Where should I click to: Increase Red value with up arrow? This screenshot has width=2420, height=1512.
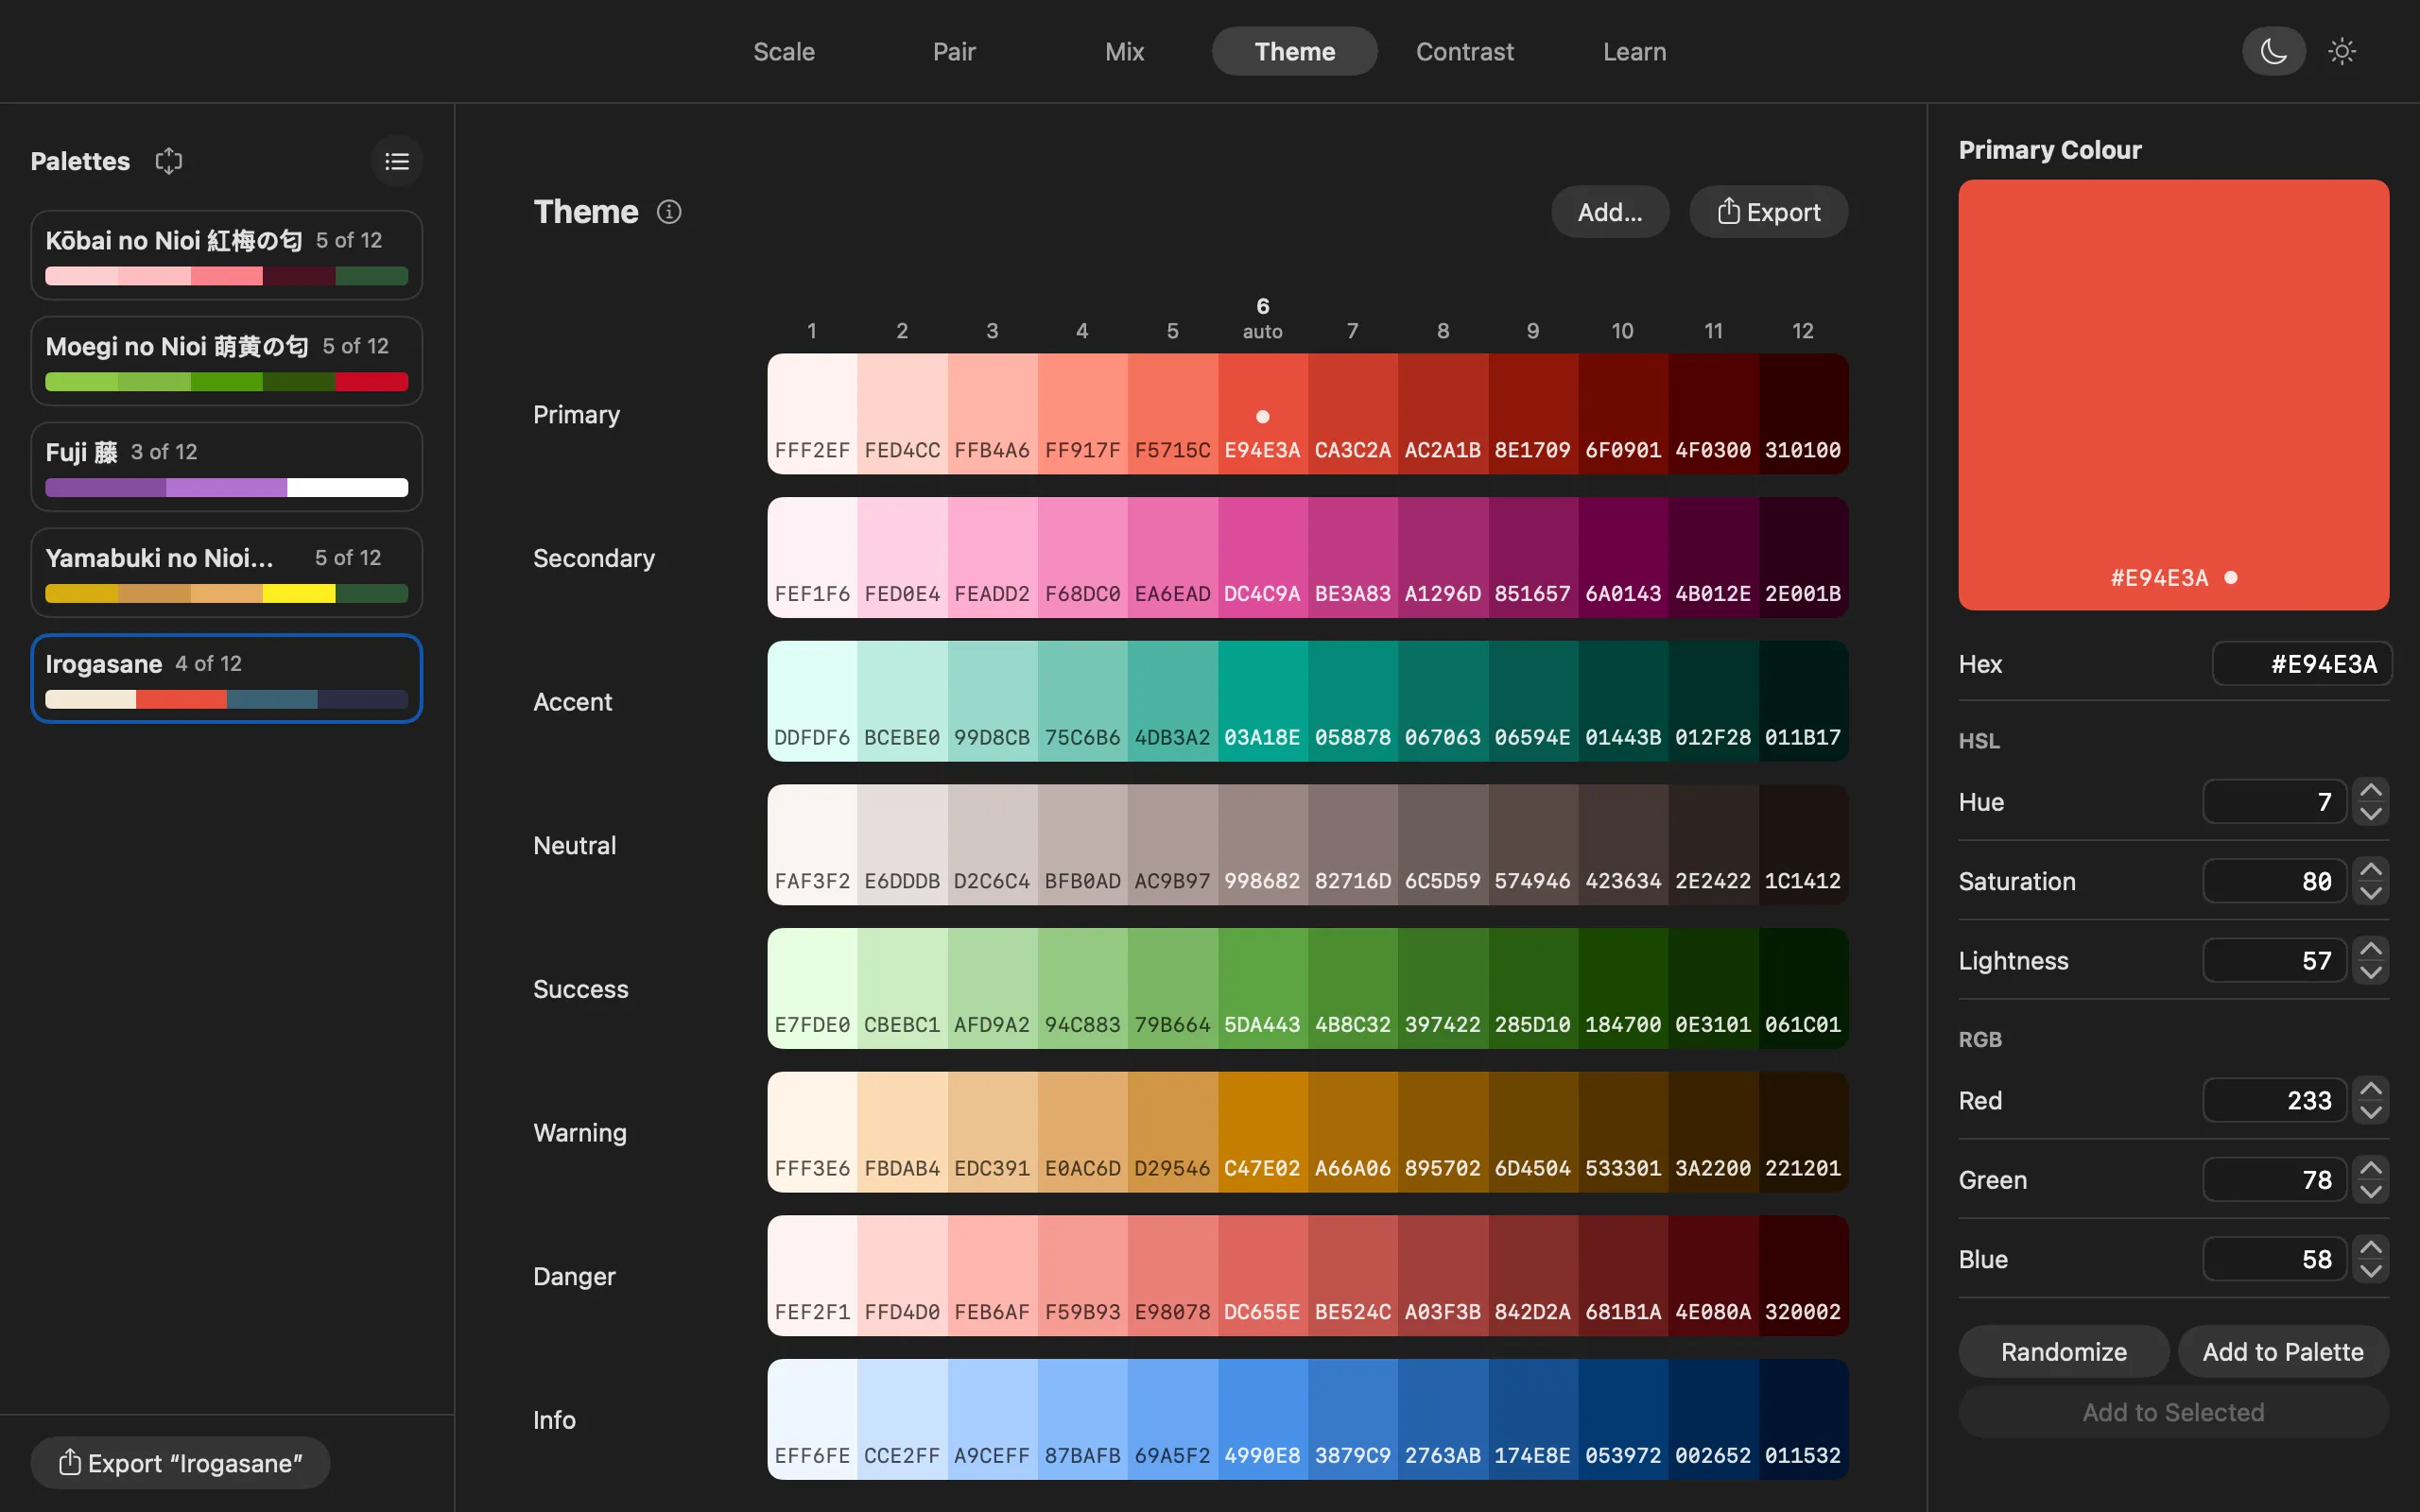point(2370,1088)
